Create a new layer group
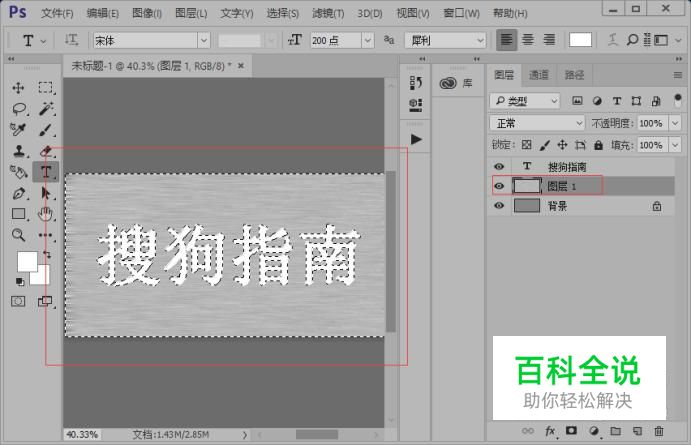This screenshot has width=691, height=445. tap(615, 431)
